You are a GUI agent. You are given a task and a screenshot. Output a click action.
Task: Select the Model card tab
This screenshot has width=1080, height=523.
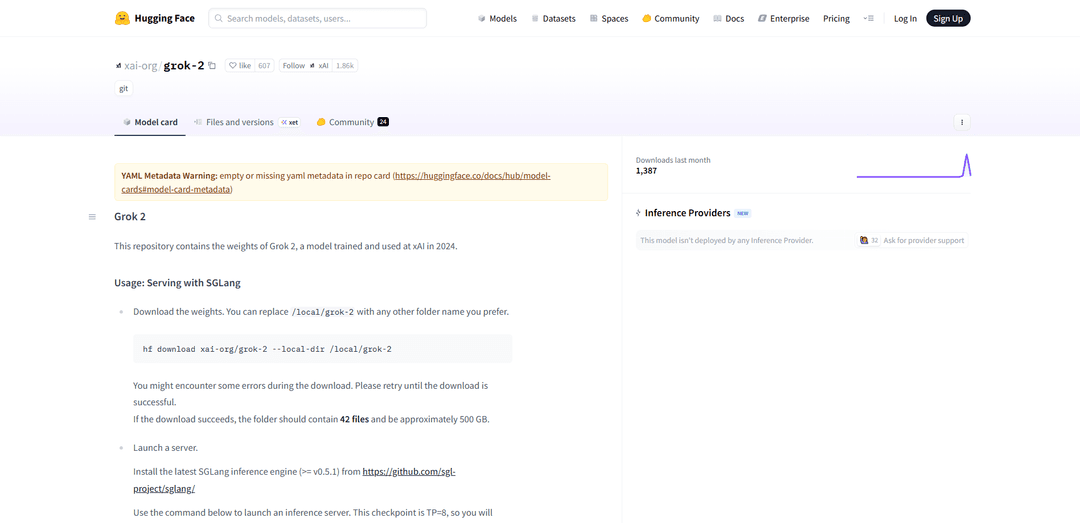tap(149, 122)
